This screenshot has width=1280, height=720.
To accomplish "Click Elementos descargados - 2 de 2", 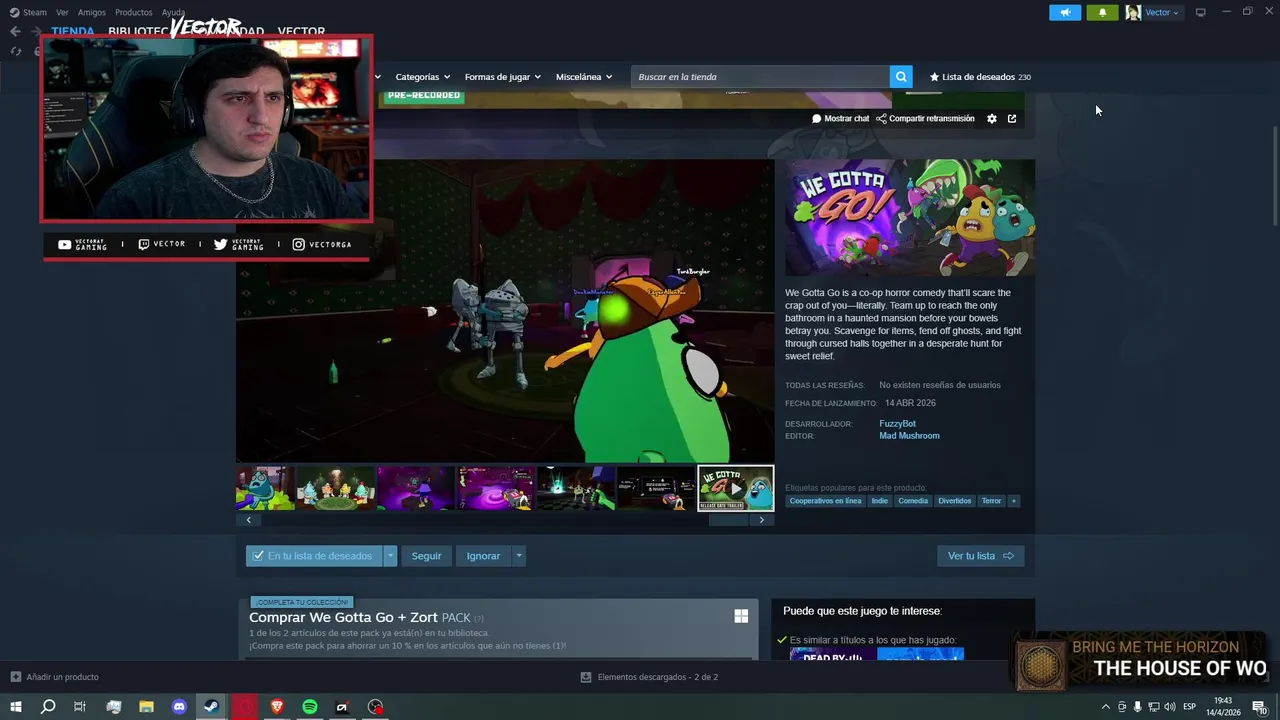I will click(657, 677).
